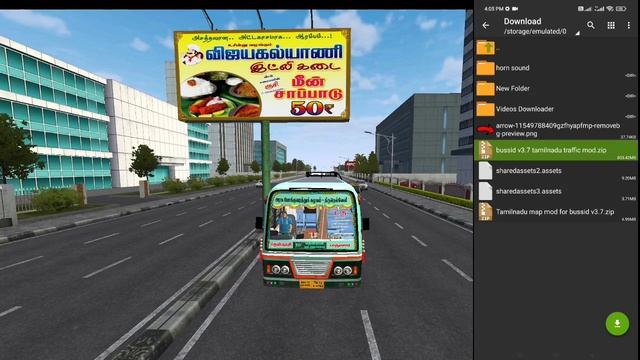
Task: Tap the back arrow in file manager
Action: click(486, 25)
